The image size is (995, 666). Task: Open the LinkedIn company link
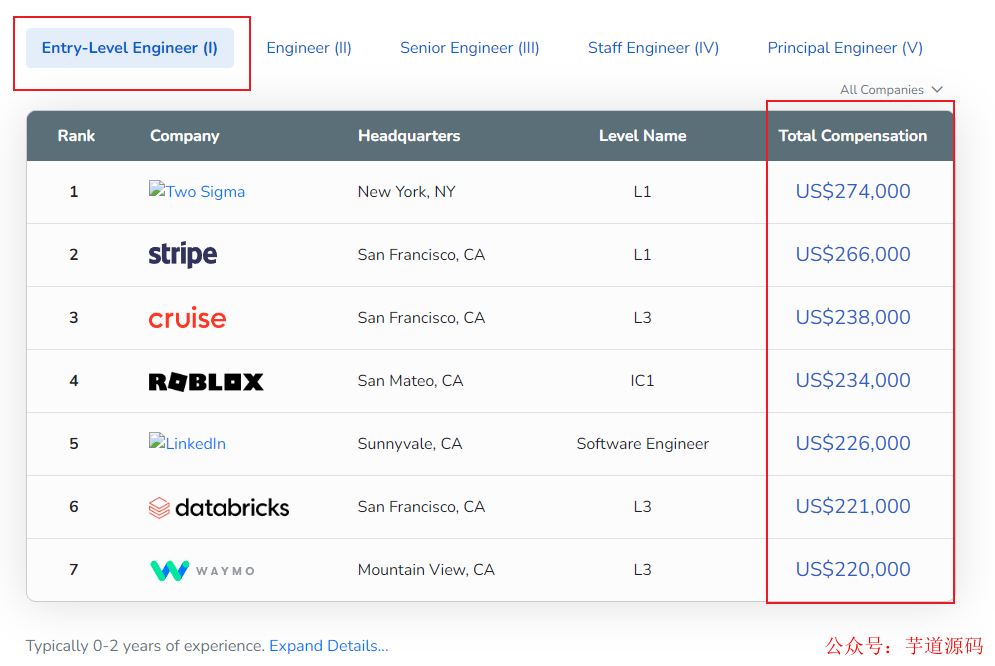(187, 443)
